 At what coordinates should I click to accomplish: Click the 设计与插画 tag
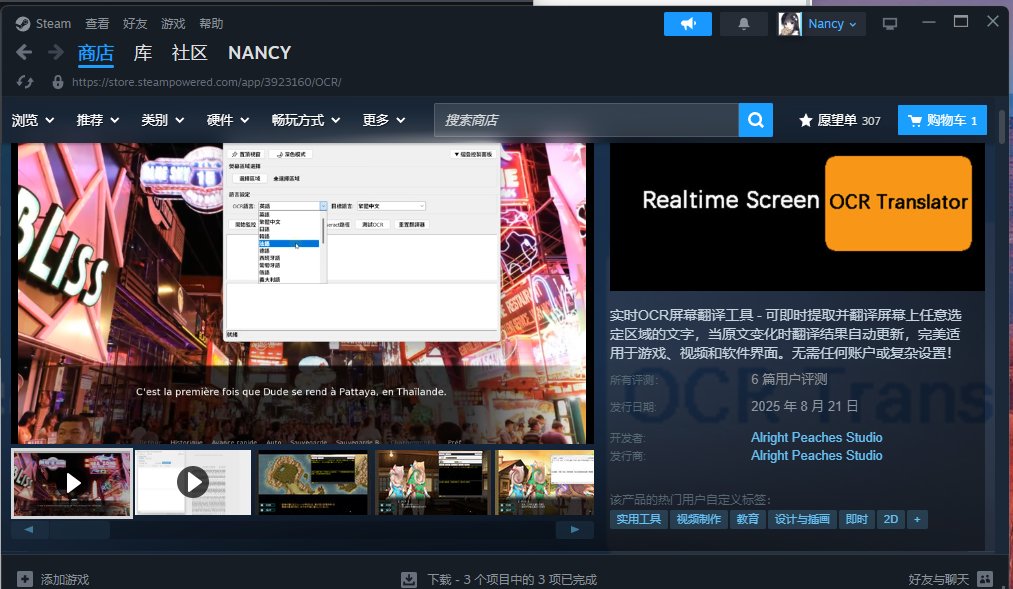pyautogui.click(x=802, y=519)
